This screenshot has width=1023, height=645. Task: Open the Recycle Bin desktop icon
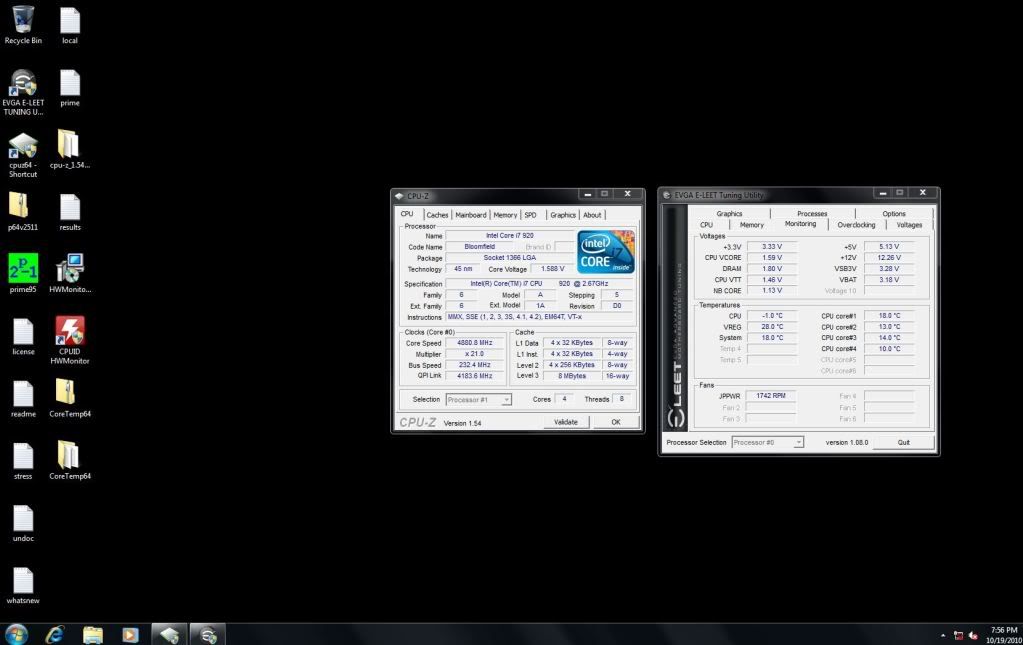click(23, 25)
